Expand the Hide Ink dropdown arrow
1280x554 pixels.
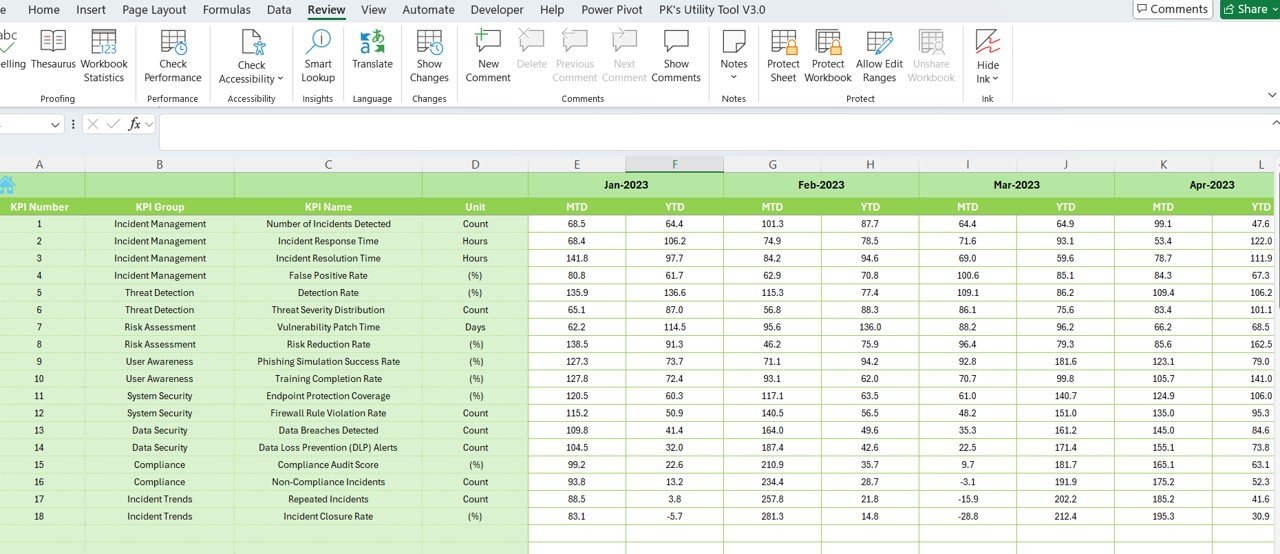pos(996,79)
